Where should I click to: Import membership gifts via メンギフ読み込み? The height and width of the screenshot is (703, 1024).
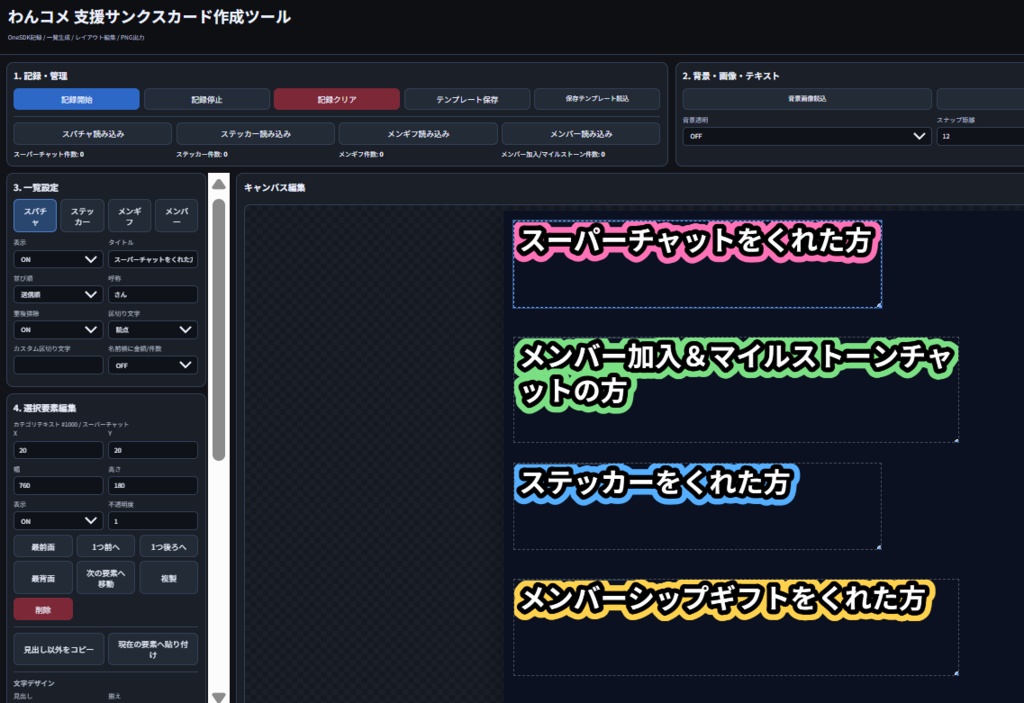[x=418, y=134]
